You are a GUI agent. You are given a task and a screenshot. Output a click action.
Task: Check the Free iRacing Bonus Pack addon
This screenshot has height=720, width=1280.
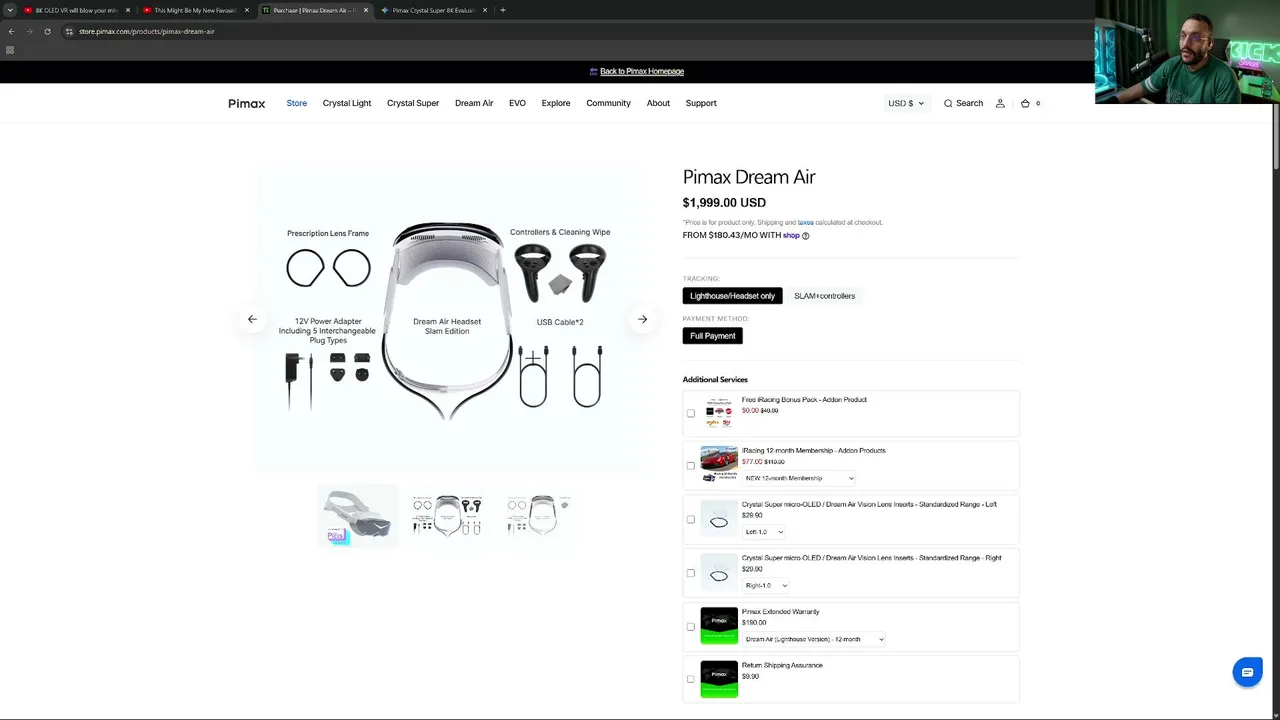690,413
